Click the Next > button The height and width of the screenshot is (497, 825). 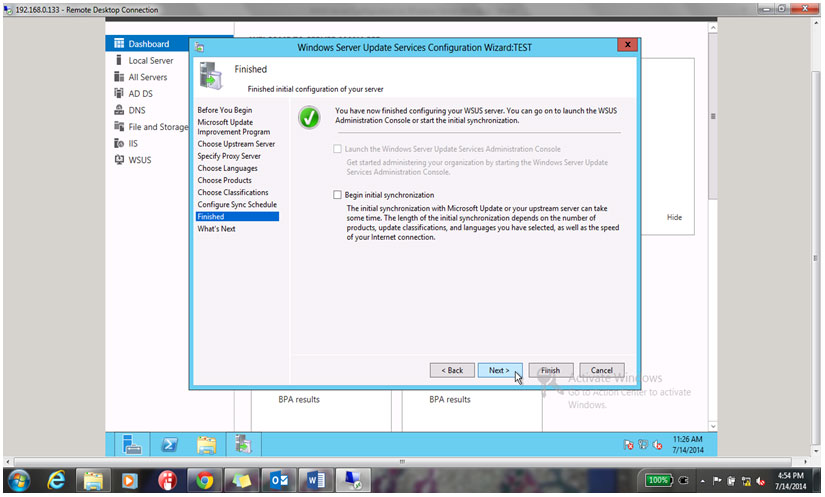(499, 371)
